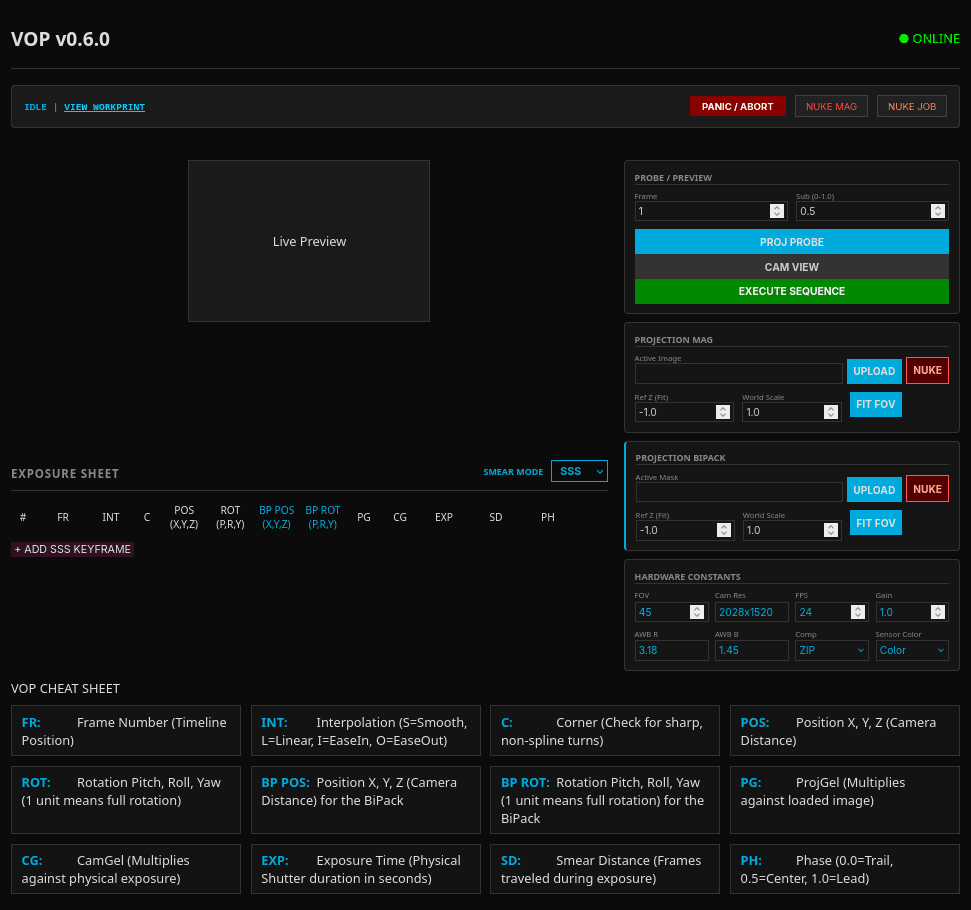Click the green ONLINE status indicator

(929, 38)
